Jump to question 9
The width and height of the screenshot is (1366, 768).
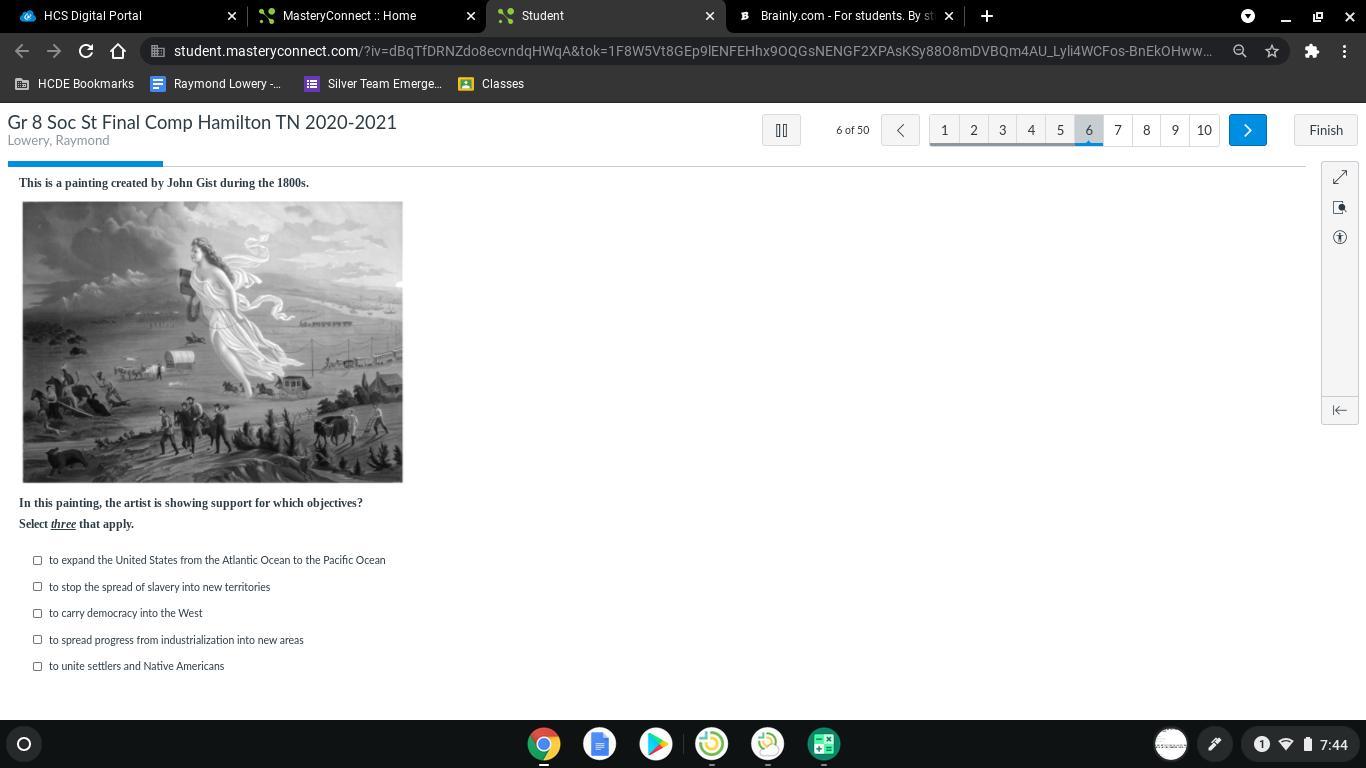pos(1175,130)
